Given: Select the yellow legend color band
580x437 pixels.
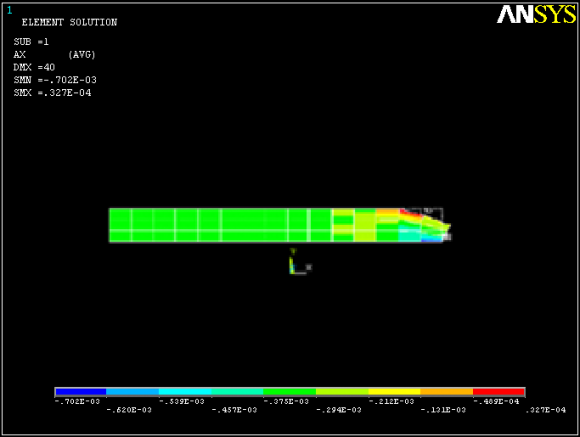Looking at the screenshot, I should click(x=394, y=391).
